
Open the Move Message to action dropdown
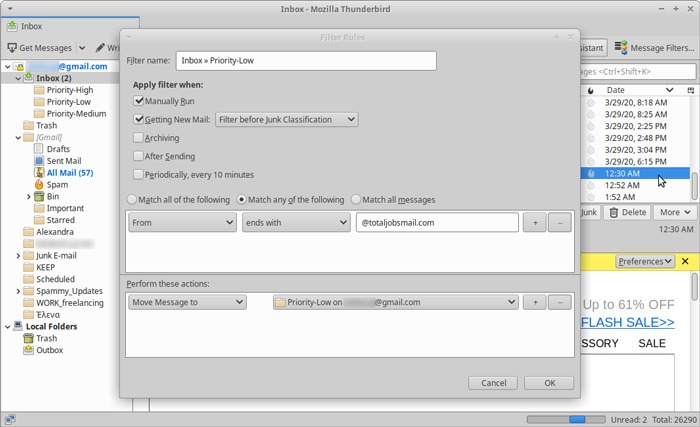(x=188, y=302)
